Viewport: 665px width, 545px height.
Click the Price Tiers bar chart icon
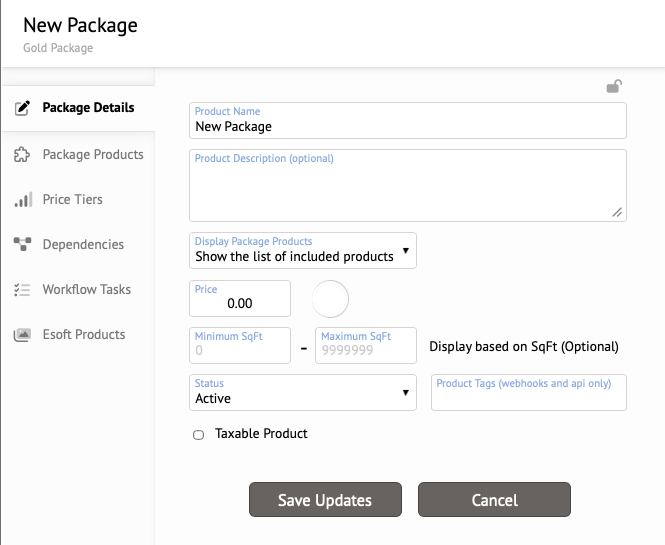click(x=23, y=200)
